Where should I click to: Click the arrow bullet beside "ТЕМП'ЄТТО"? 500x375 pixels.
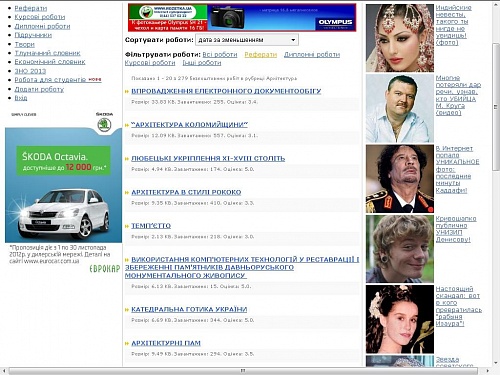tap(127, 226)
